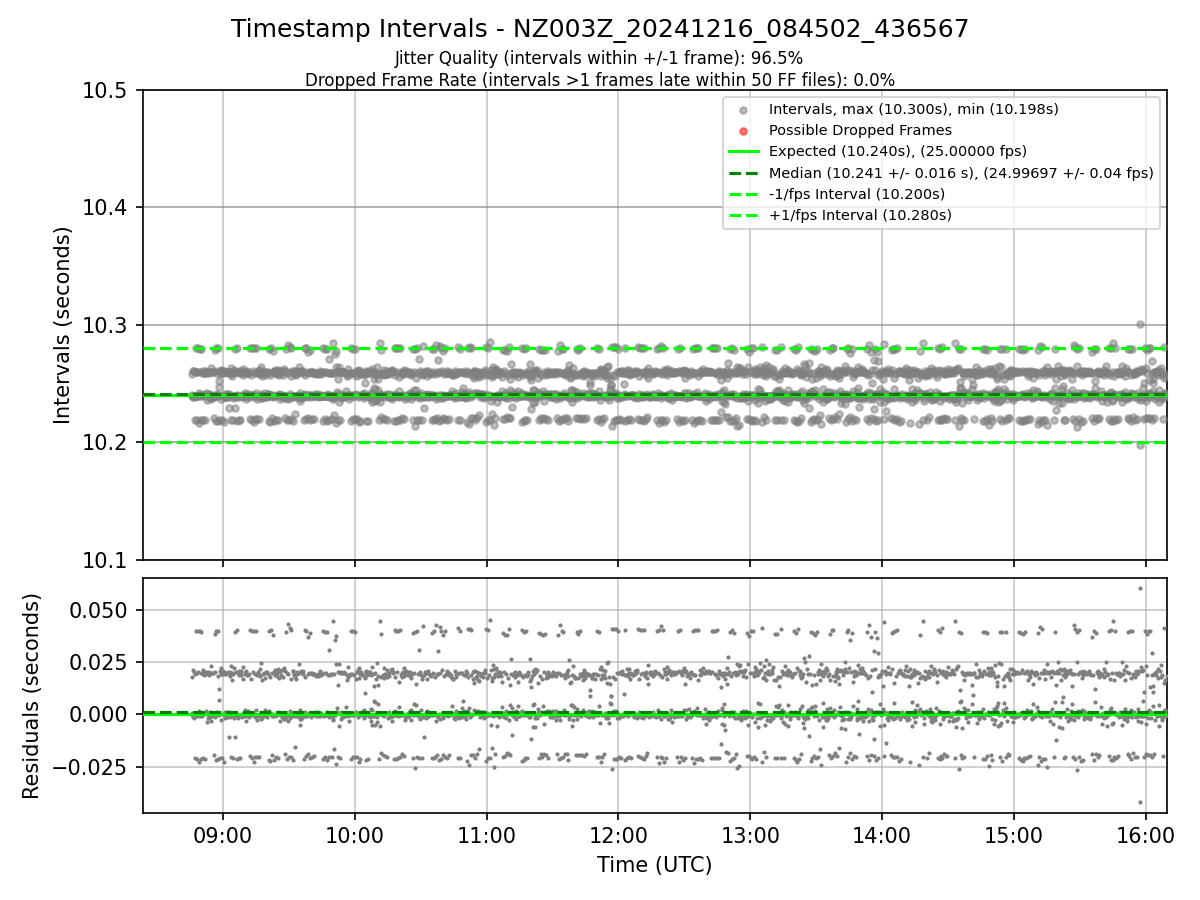The image size is (1200, 900).
Task: Click the '11:00' time tick label
Action: tap(486, 834)
